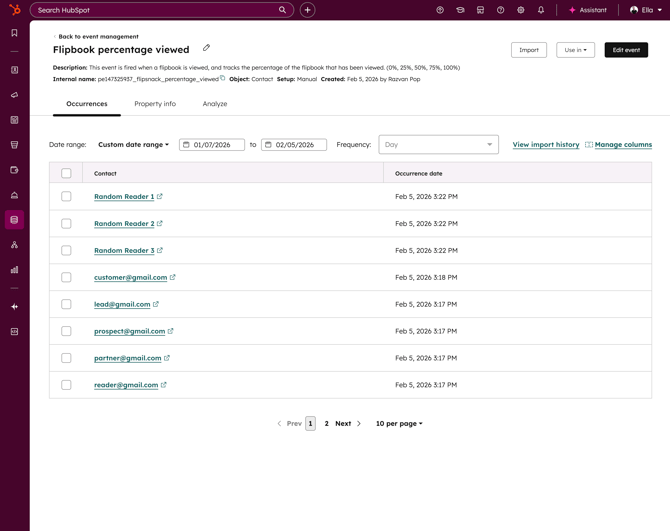This screenshot has height=531, width=670.
Task: Expand the Custom date range dropdown
Action: [133, 145]
